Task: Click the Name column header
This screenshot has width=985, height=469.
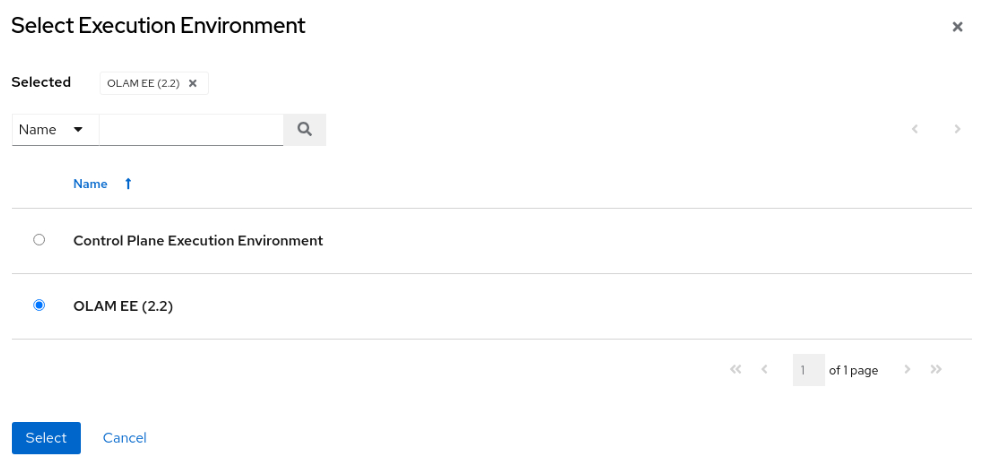Action: [x=90, y=184]
